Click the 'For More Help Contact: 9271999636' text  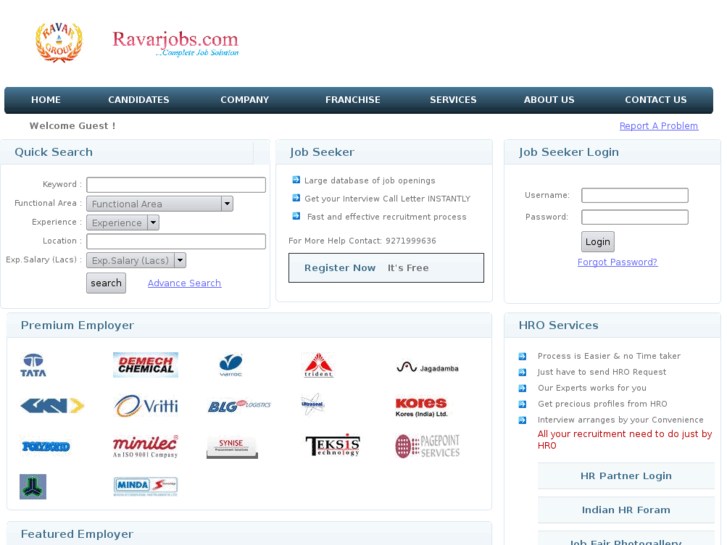point(362,241)
